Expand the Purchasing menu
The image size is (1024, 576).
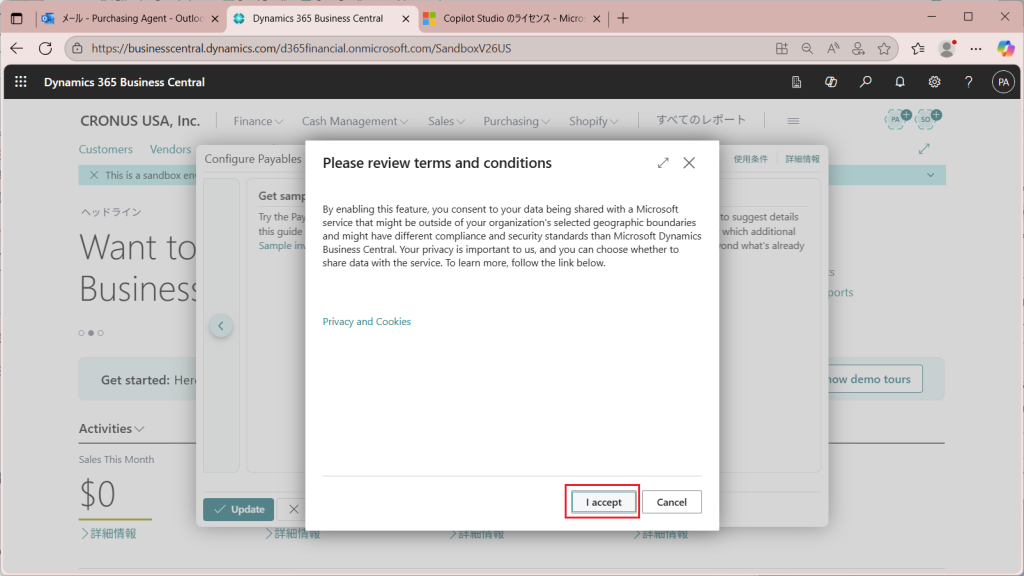(516, 121)
